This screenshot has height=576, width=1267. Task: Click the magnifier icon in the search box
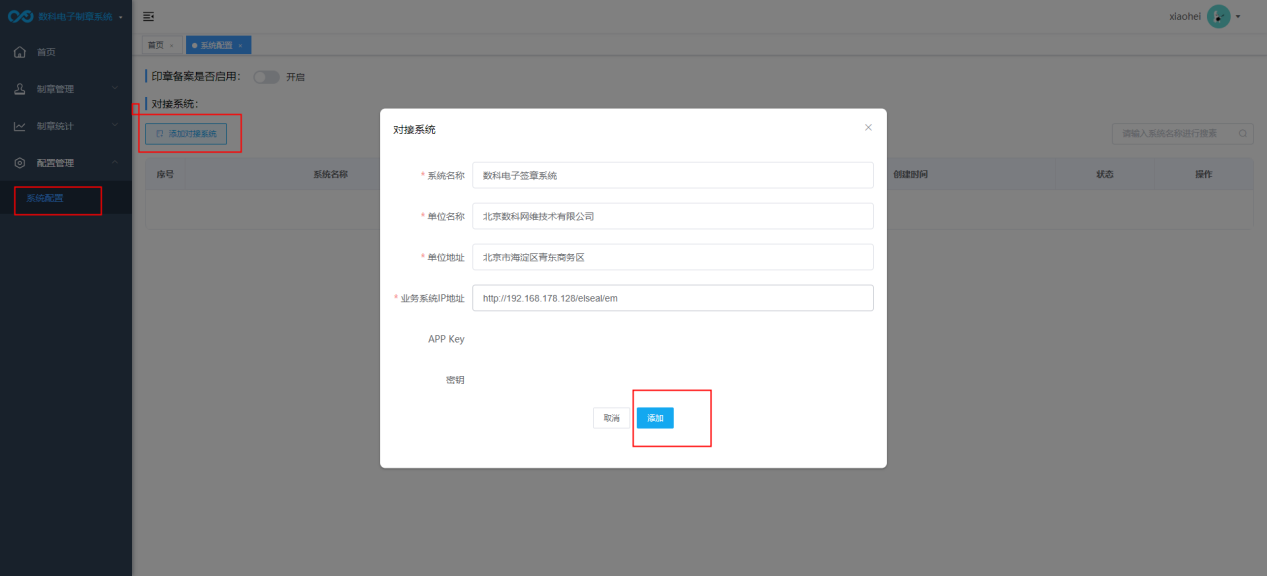point(1243,133)
